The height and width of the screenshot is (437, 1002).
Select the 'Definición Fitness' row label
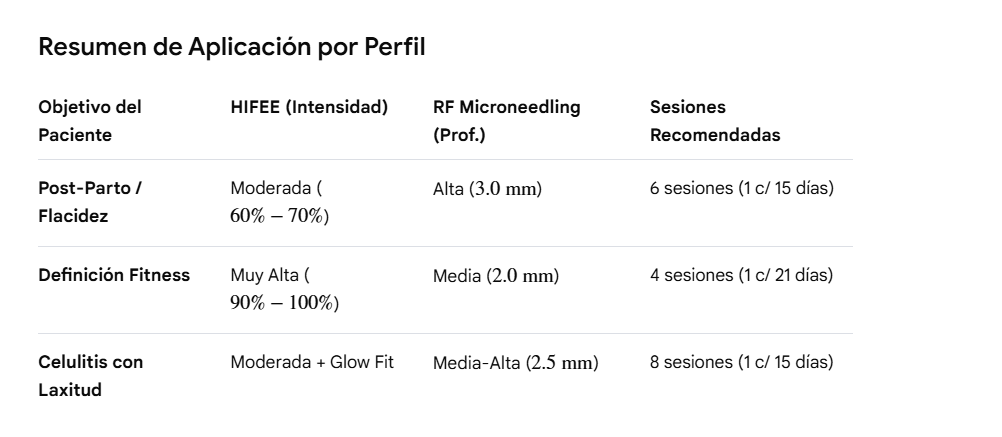click(114, 275)
